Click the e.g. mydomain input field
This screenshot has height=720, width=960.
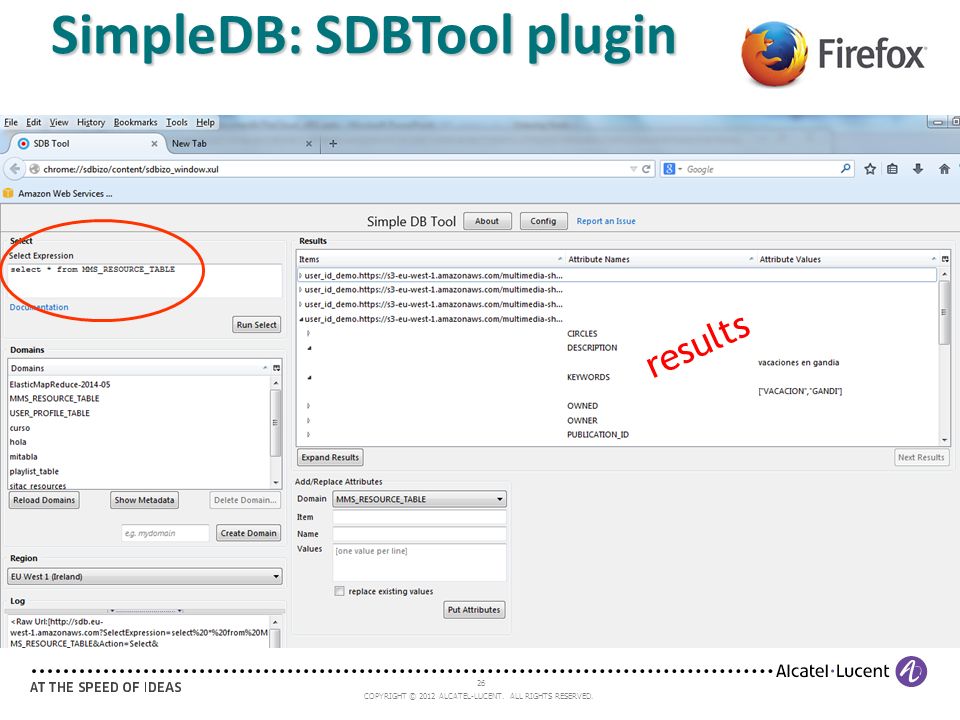pyautogui.click(x=165, y=533)
